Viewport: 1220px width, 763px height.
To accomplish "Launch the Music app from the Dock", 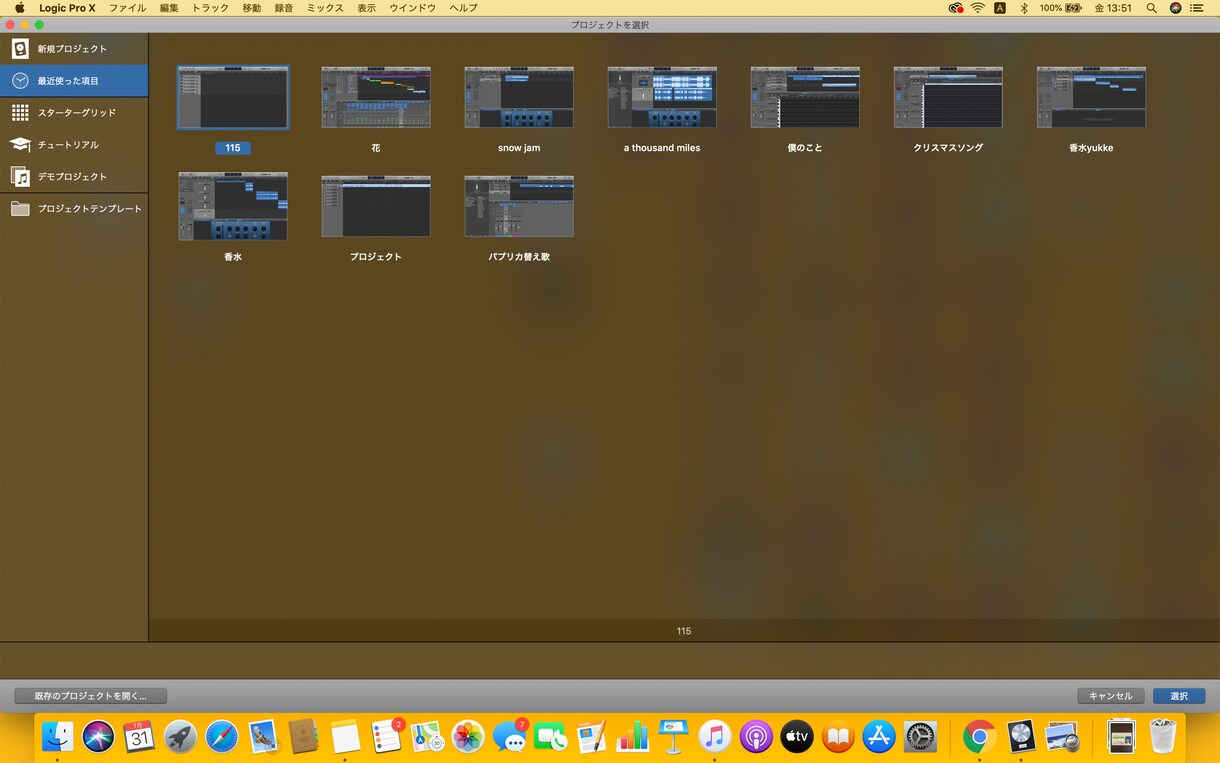I will (x=714, y=737).
